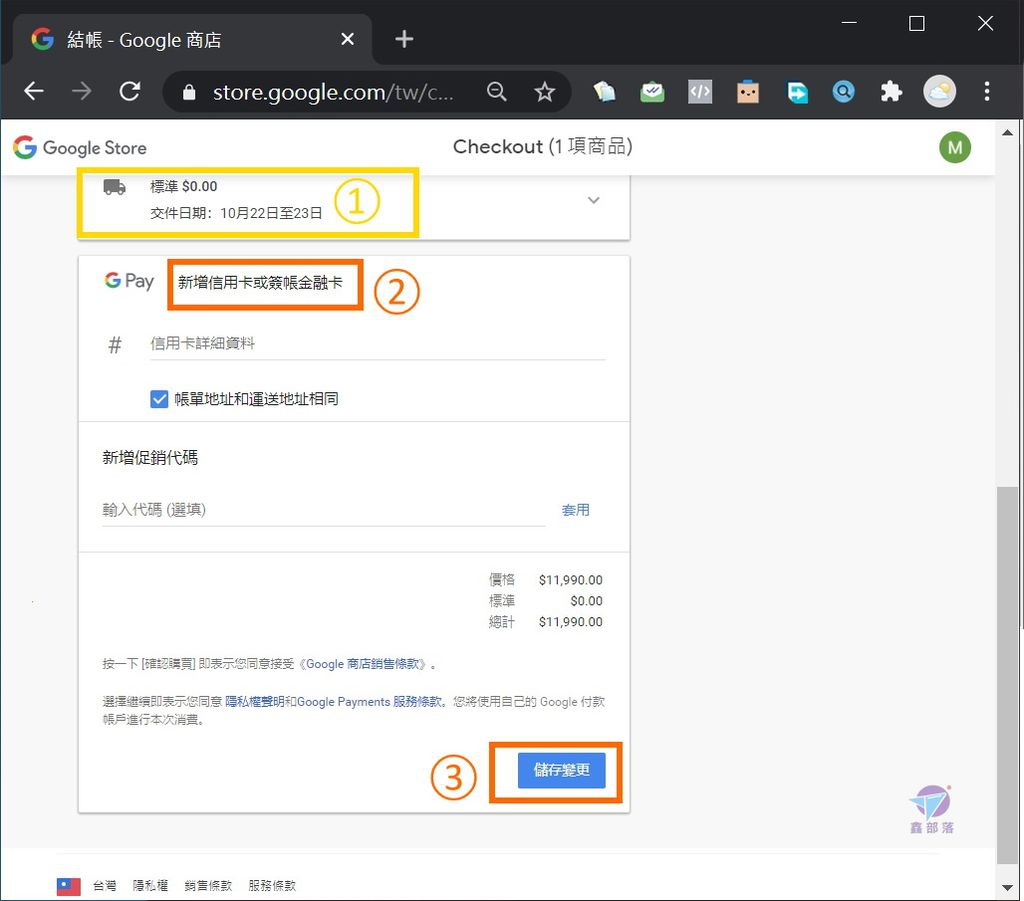Screen dimensions: 1024x901
Task: Open Chrome three-dot menu
Action: [987, 91]
